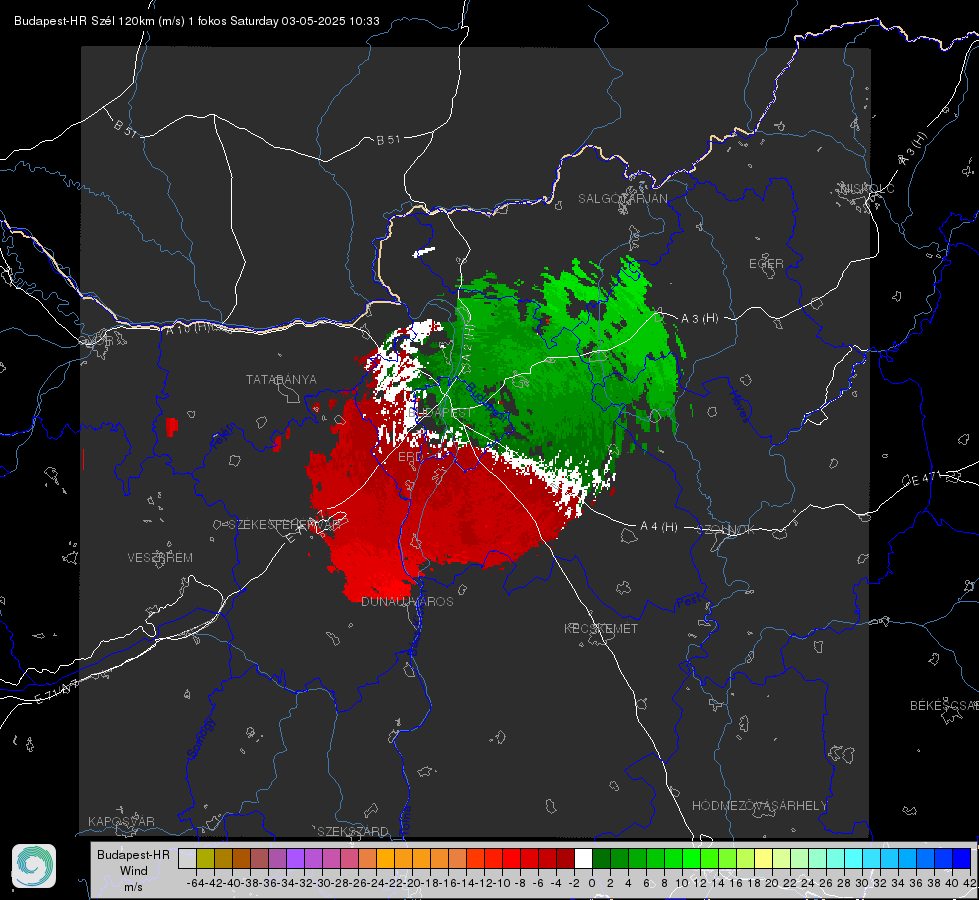The image size is (979, 900).
Task: Click the ÉRD town label
Action: 410,457
